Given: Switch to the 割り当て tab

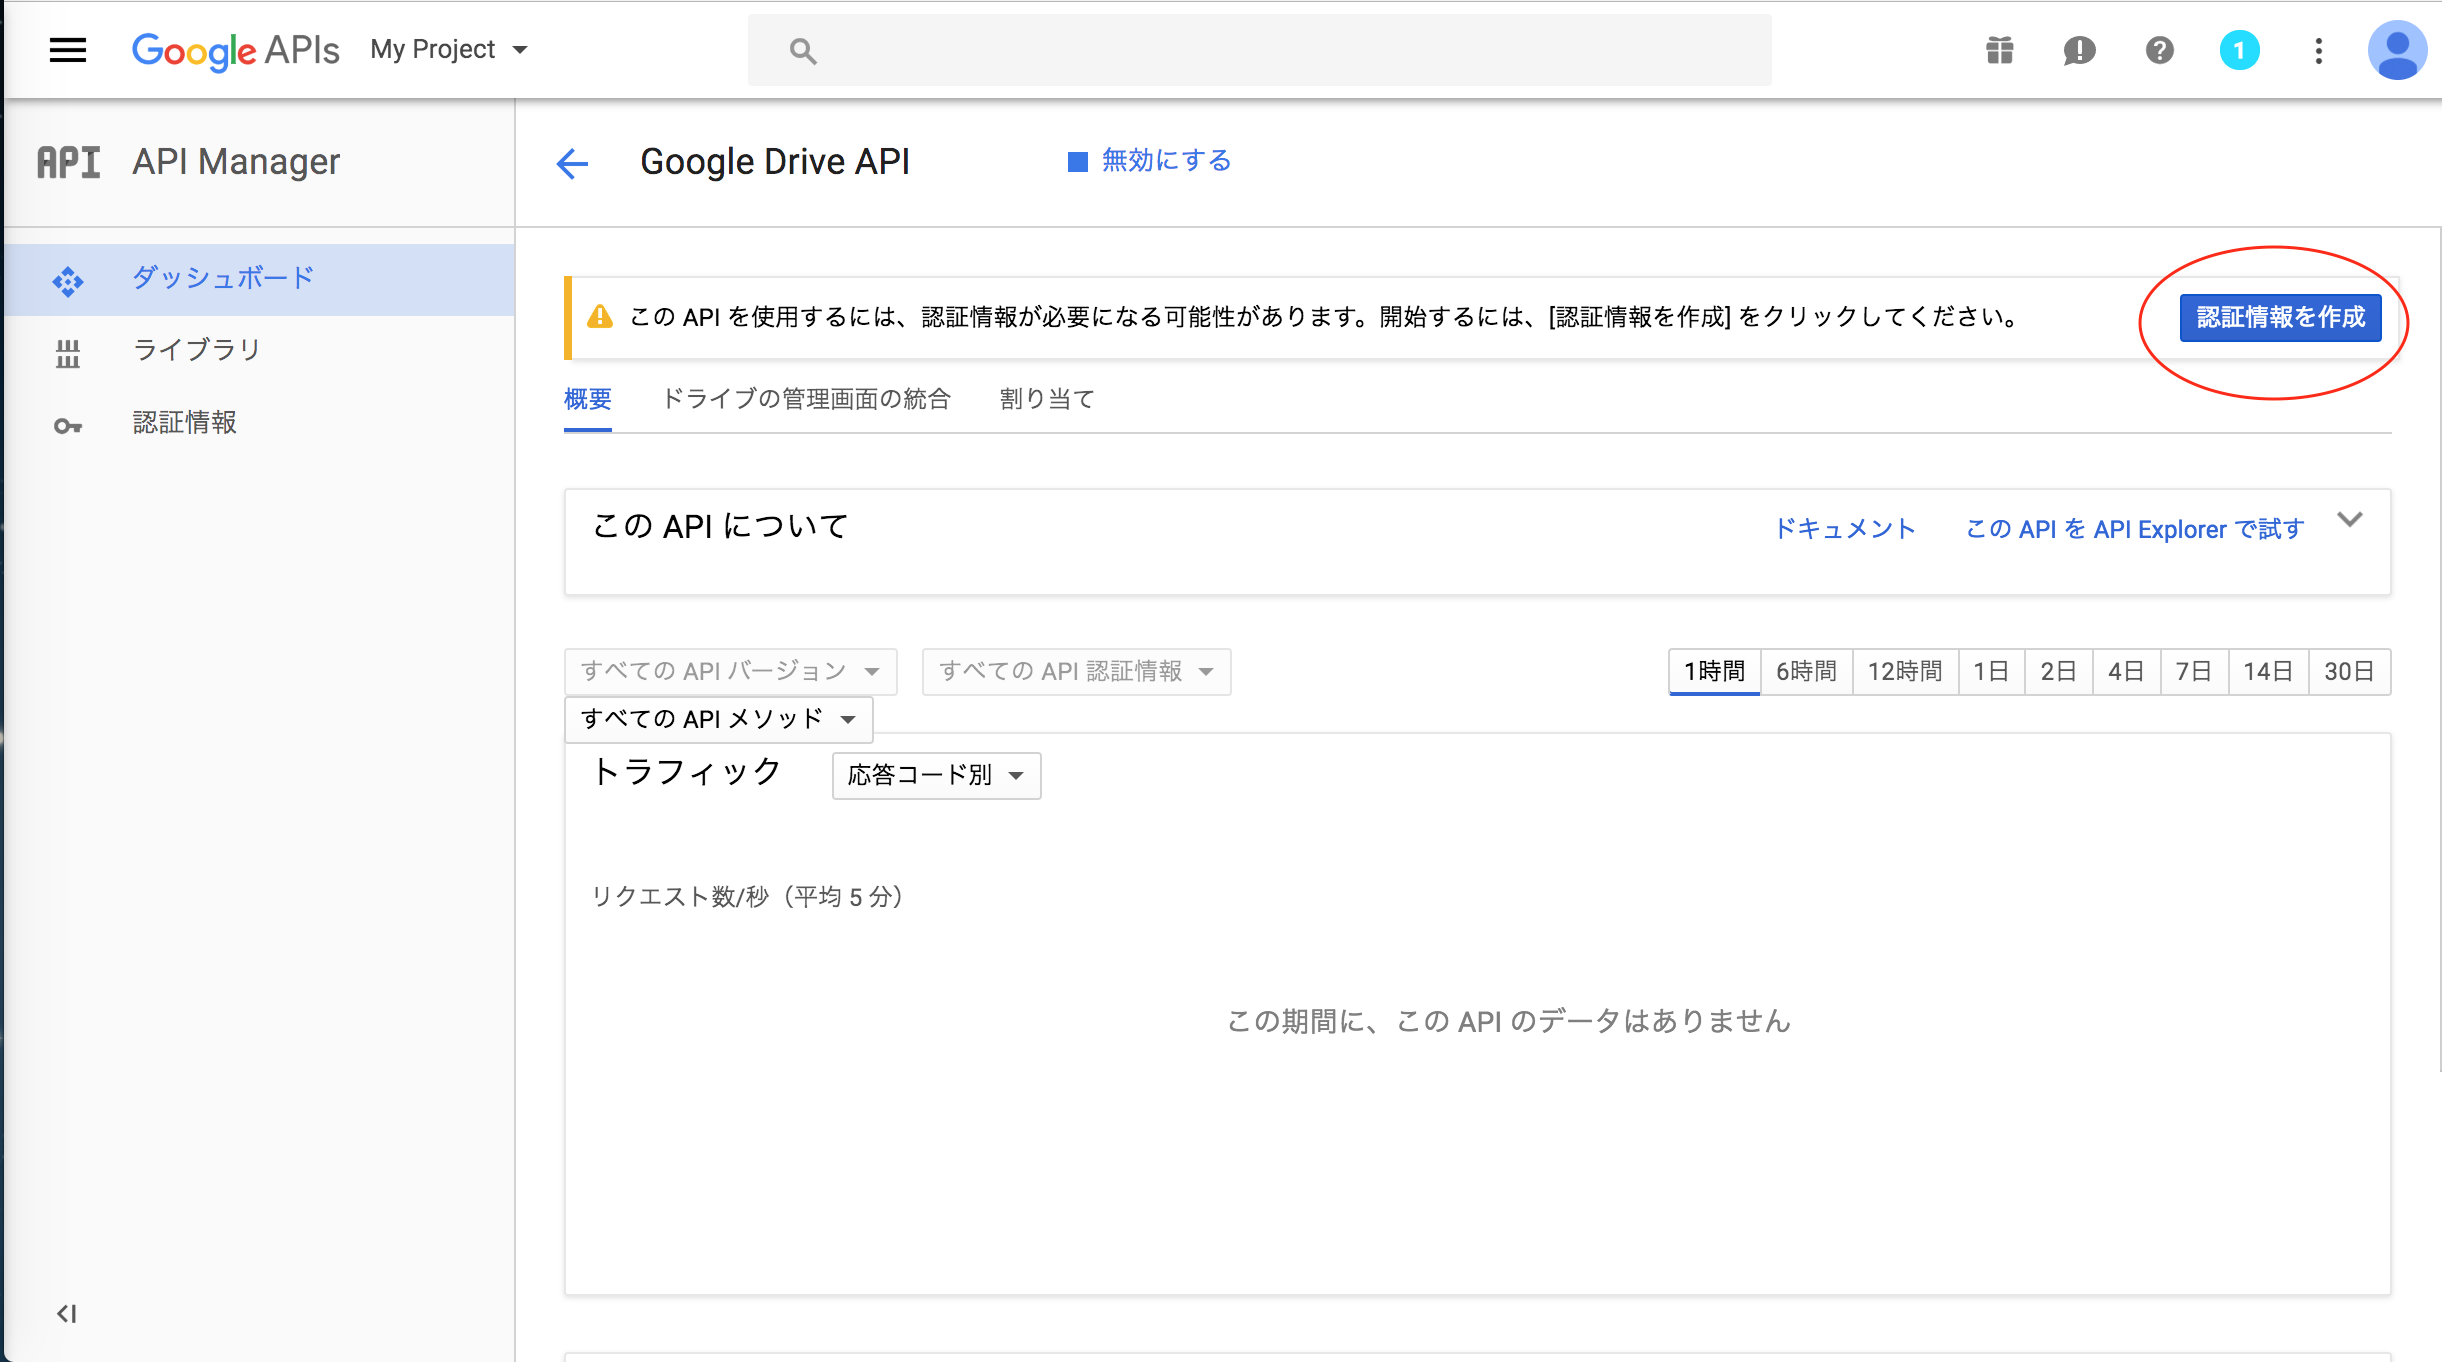Looking at the screenshot, I should point(1044,398).
